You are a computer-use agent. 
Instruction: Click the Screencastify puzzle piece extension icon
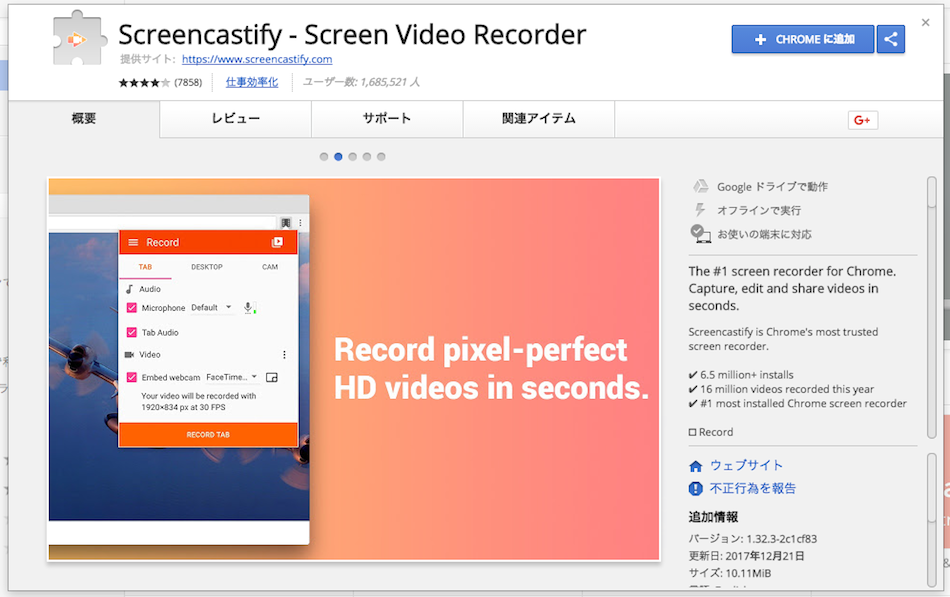pyautogui.click(x=81, y=38)
